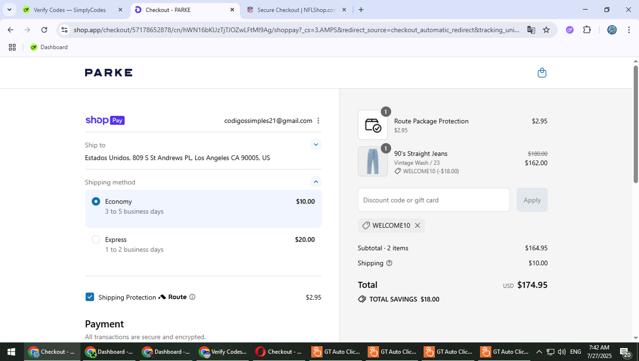Open the Chrome profile avatar
Screen dimensions: 639x361
point(612,30)
